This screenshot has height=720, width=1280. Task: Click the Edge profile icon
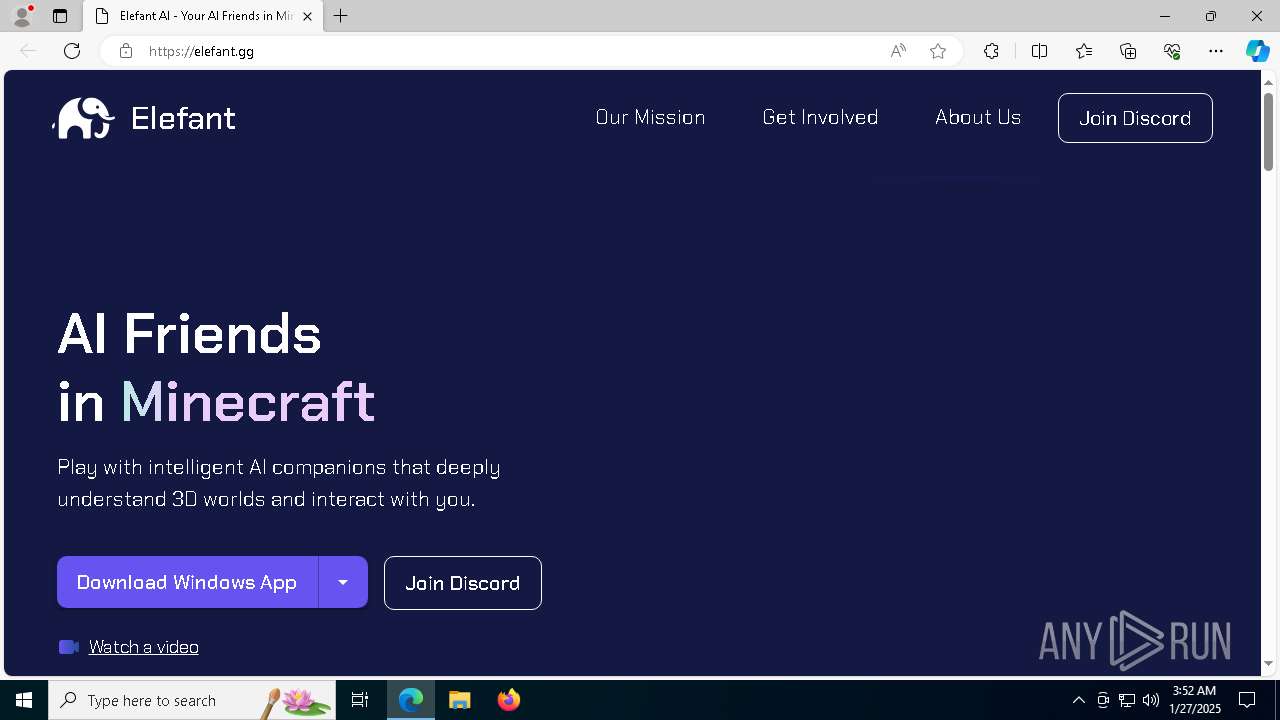pyautogui.click(x=22, y=16)
